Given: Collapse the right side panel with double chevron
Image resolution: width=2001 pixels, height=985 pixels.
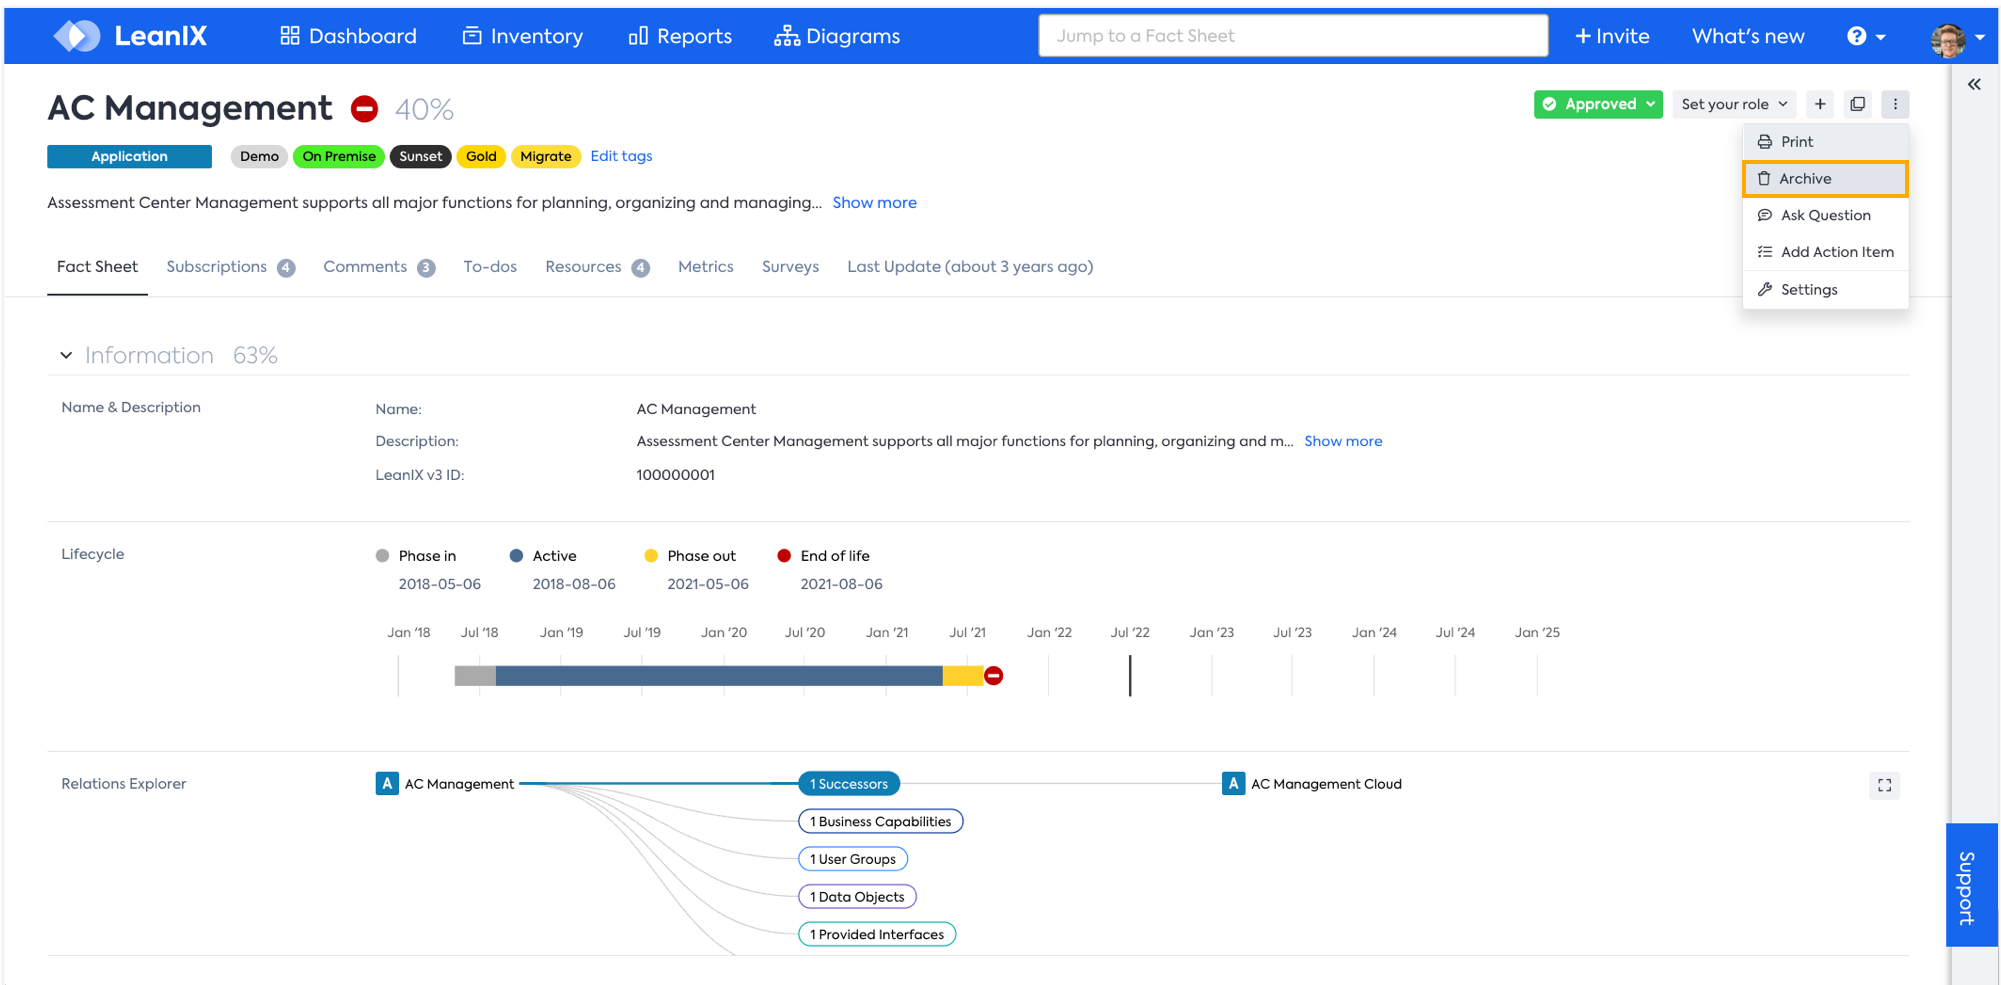Looking at the screenshot, I should (1974, 85).
